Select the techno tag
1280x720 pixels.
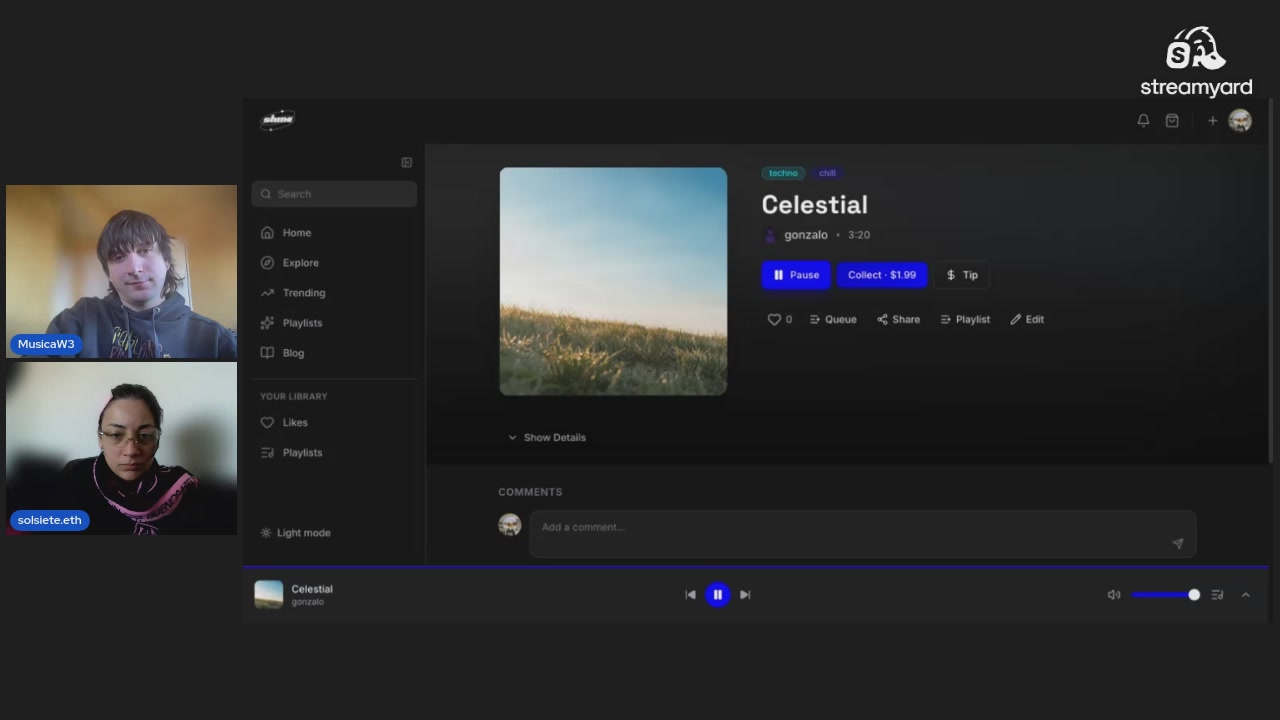coord(783,173)
